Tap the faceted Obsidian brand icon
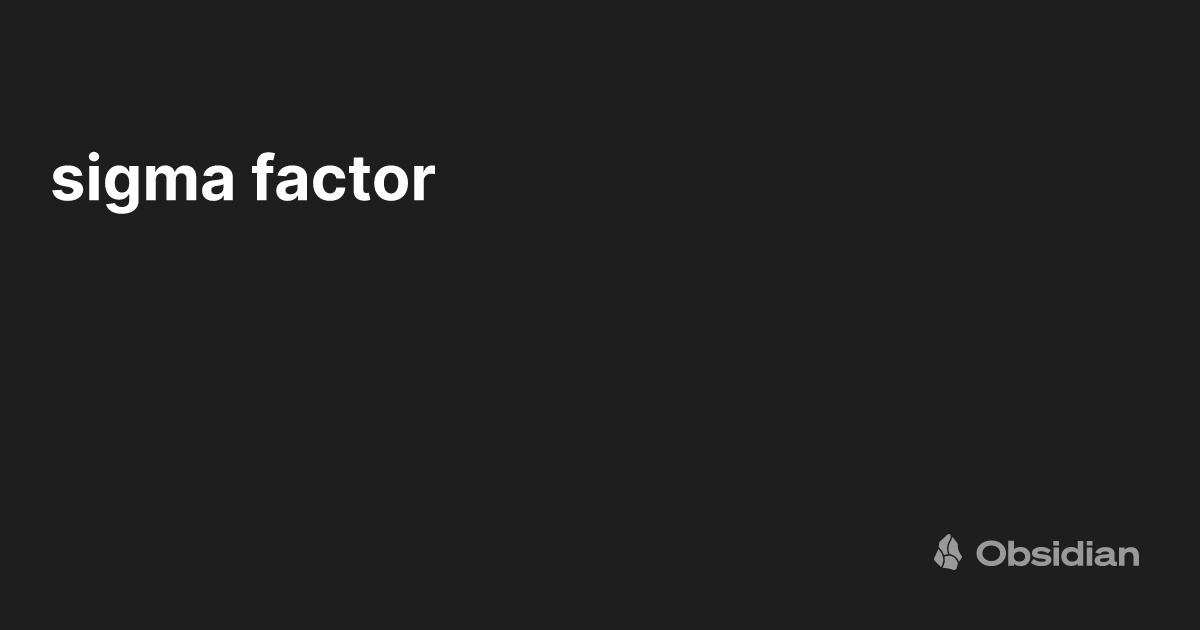The height and width of the screenshot is (630, 1200). tap(947, 552)
